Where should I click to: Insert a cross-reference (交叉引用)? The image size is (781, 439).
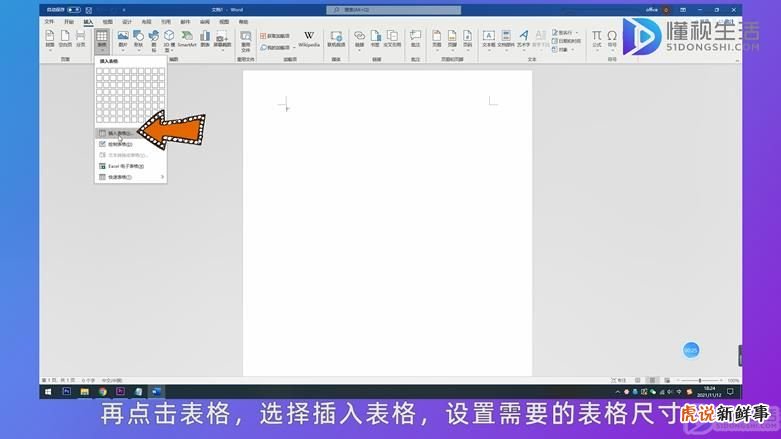[392, 39]
